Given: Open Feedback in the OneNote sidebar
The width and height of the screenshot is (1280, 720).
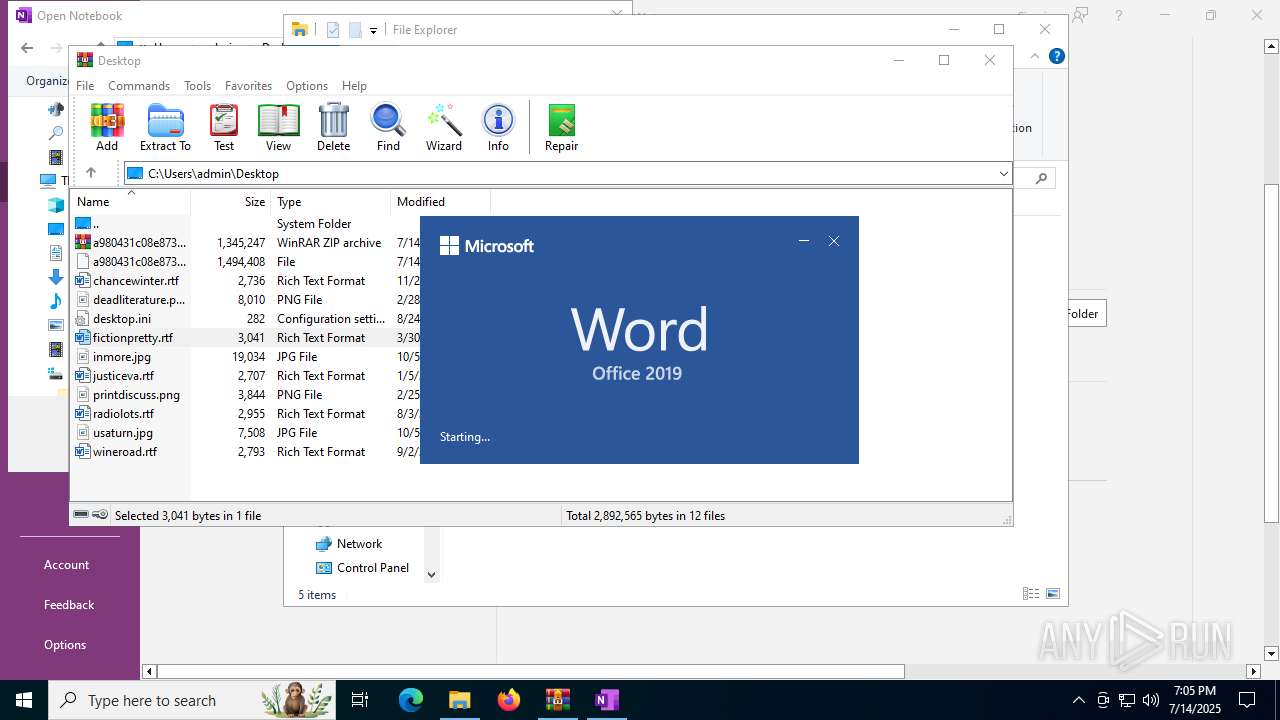Looking at the screenshot, I should [69, 605].
